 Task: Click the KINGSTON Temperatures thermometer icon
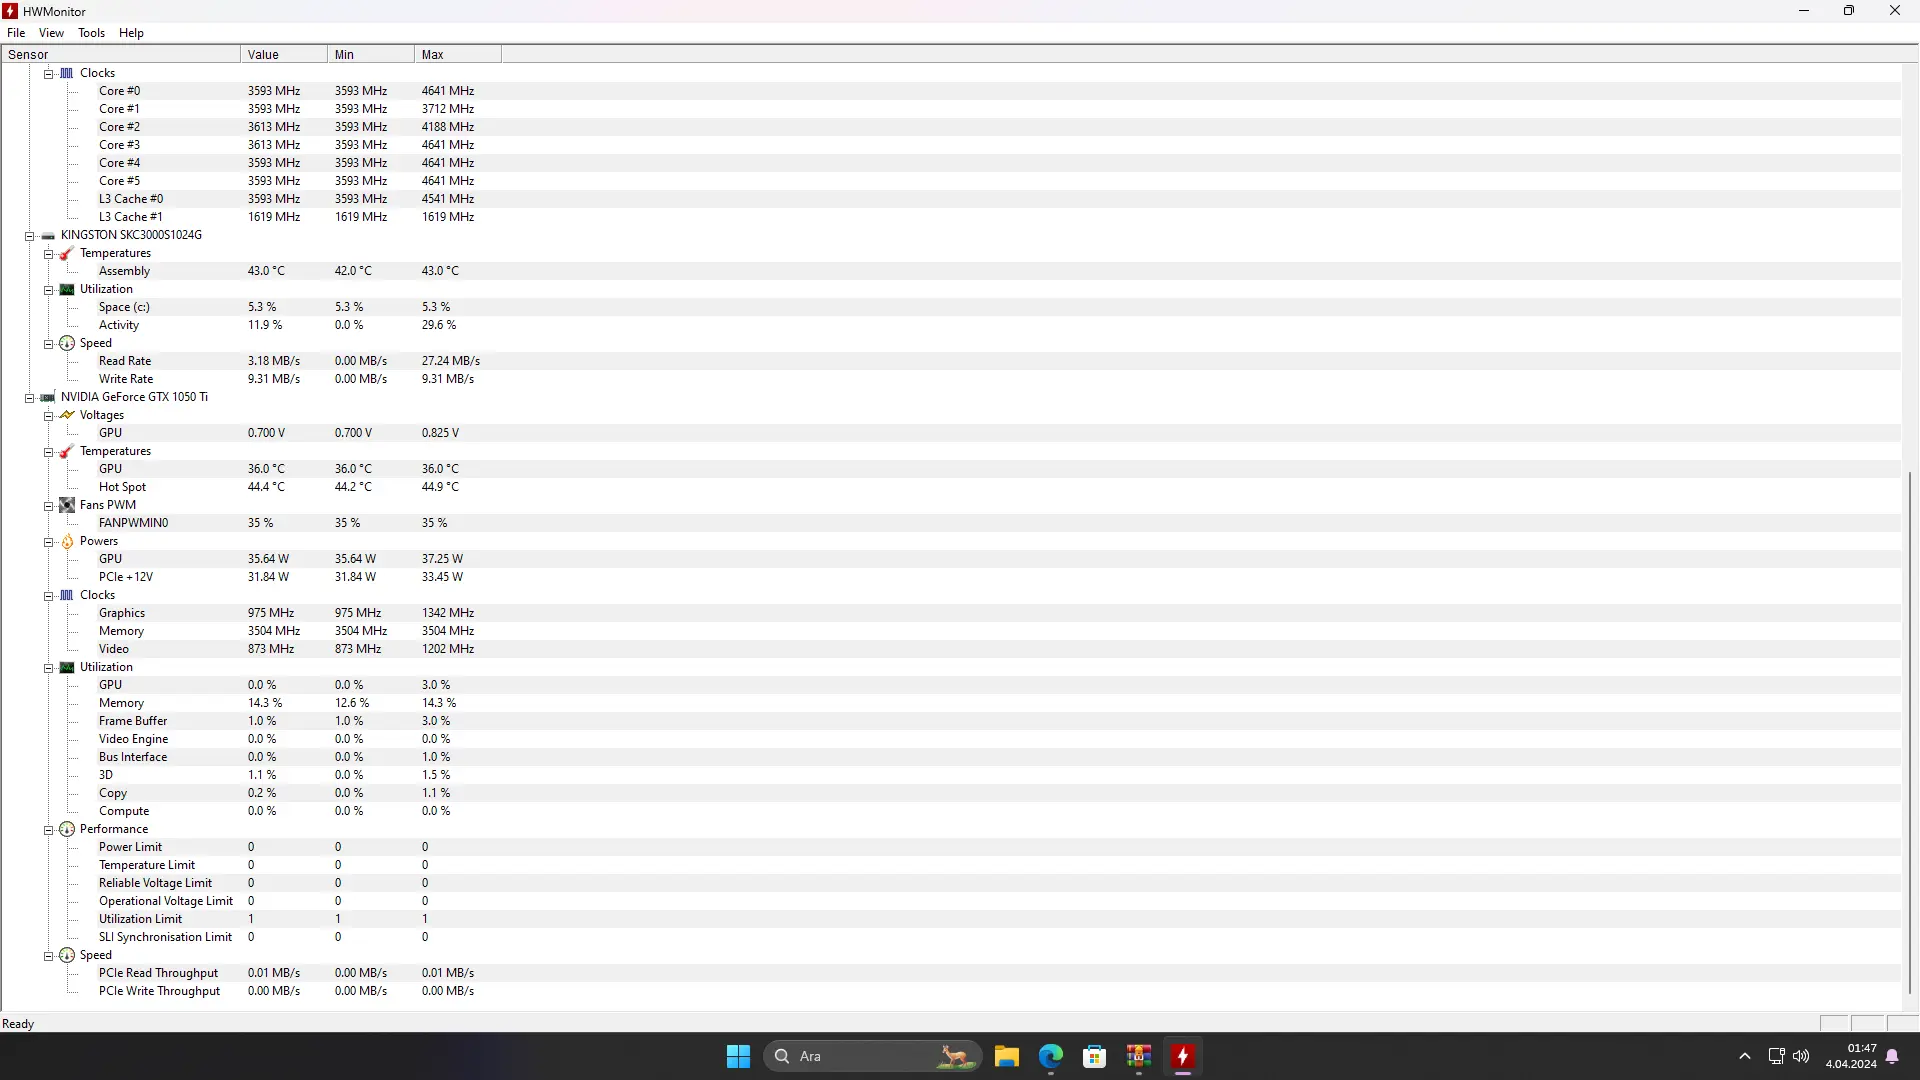click(x=67, y=253)
